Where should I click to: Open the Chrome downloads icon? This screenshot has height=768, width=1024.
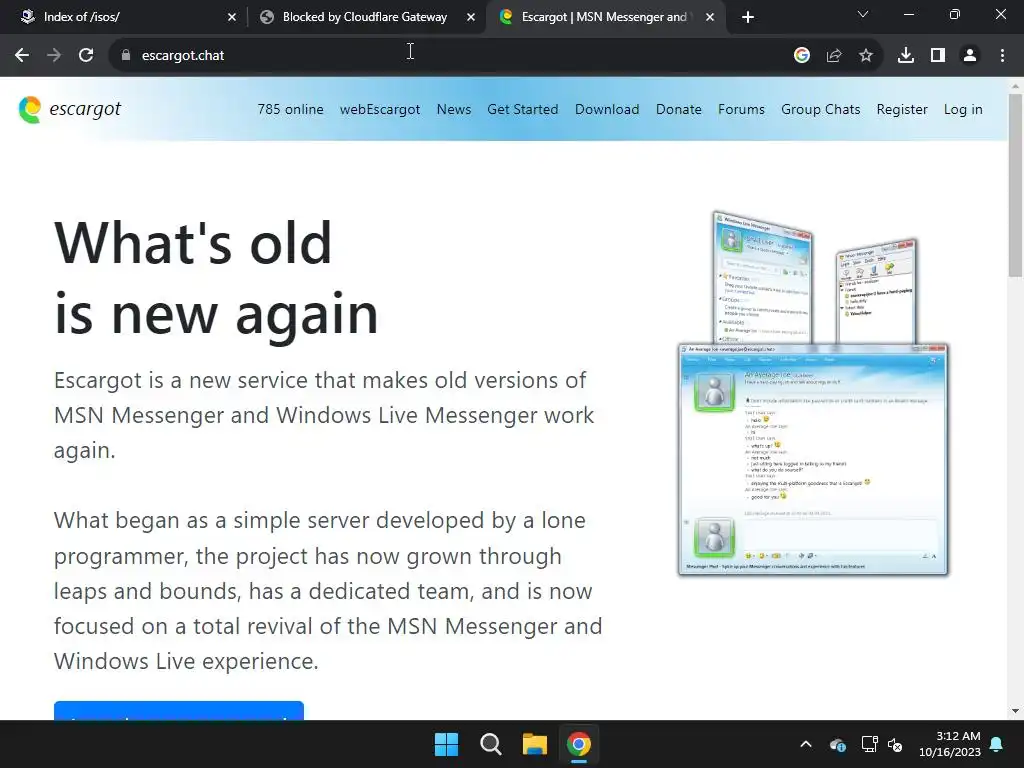906,56
